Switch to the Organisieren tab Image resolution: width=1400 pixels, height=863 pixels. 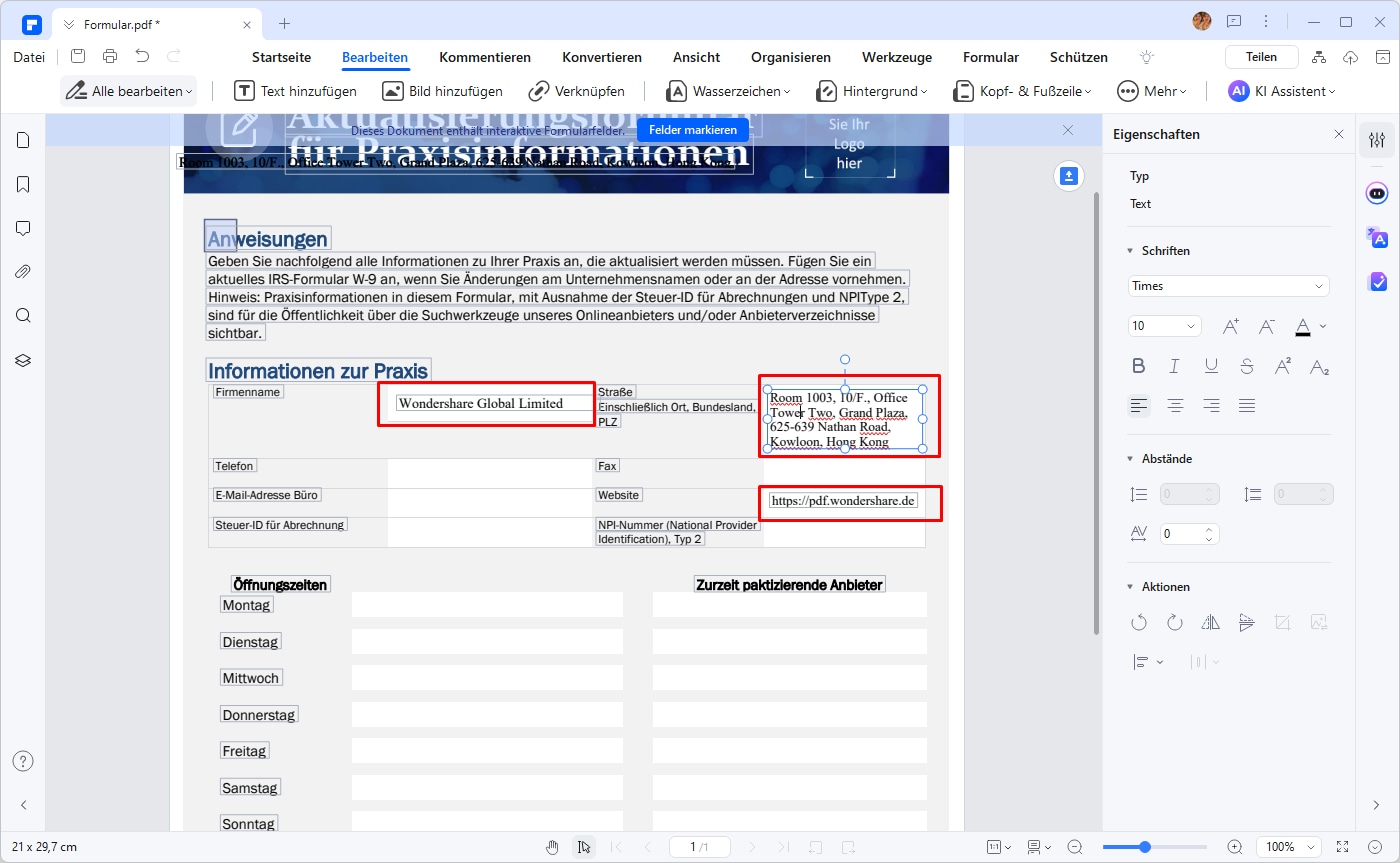click(x=791, y=57)
